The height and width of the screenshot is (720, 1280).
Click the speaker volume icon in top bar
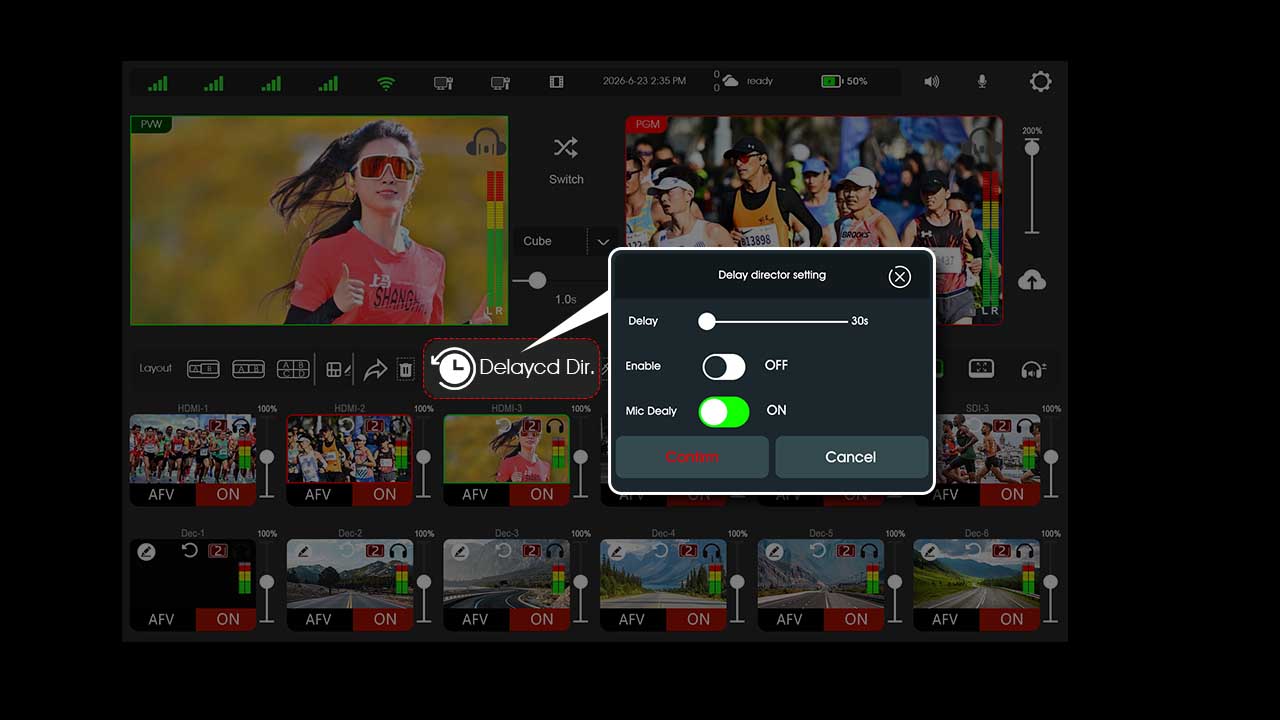point(931,81)
